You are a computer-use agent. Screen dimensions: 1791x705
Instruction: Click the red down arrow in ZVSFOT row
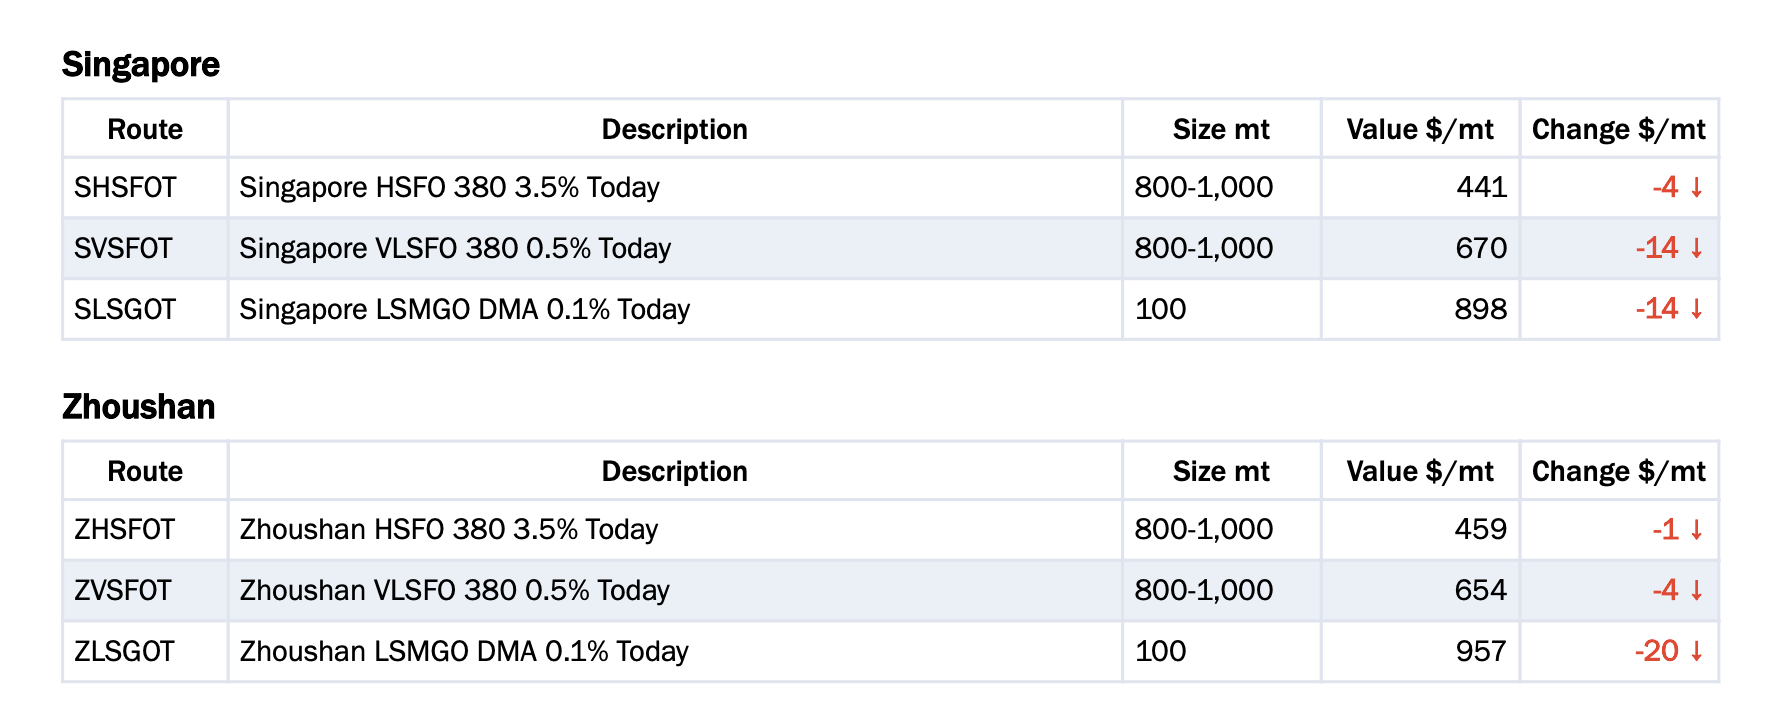[x=1697, y=591]
